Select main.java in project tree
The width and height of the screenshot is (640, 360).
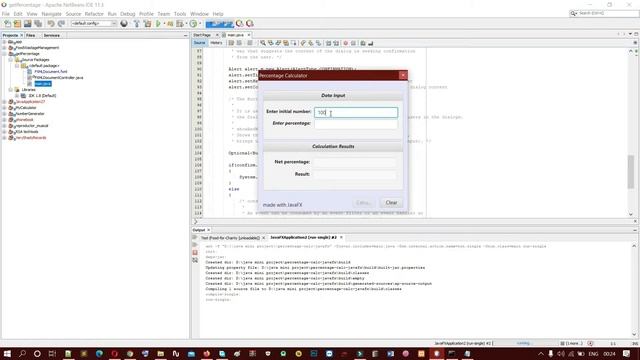pyautogui.click(x=43, y=84)
